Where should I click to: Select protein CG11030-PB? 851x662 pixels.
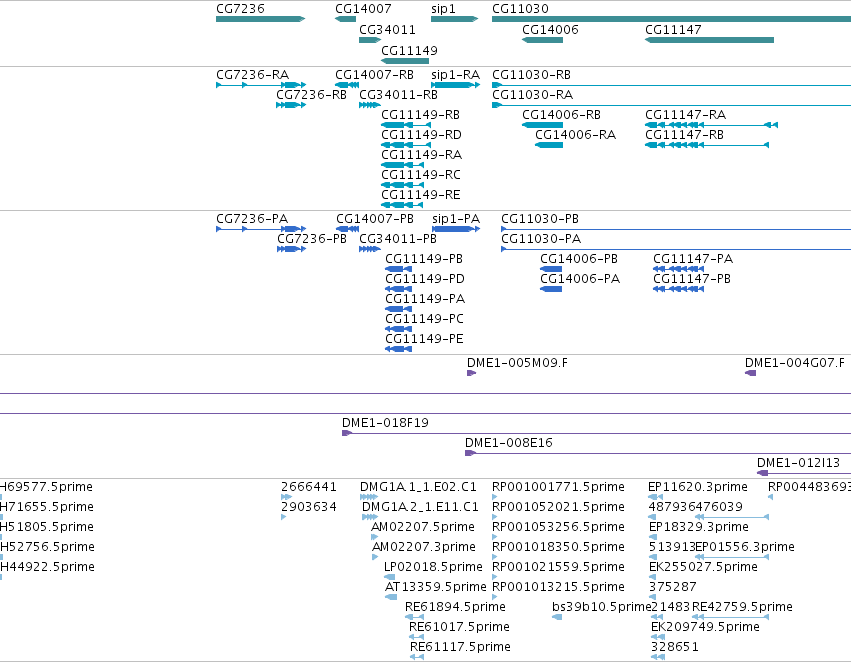tap(540, 219)
